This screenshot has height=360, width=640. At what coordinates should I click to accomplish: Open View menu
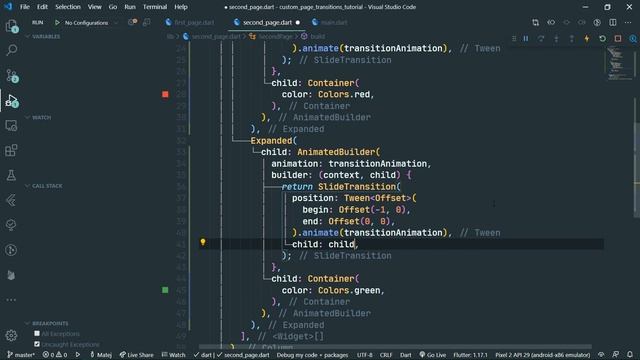[x=95, y=7]
